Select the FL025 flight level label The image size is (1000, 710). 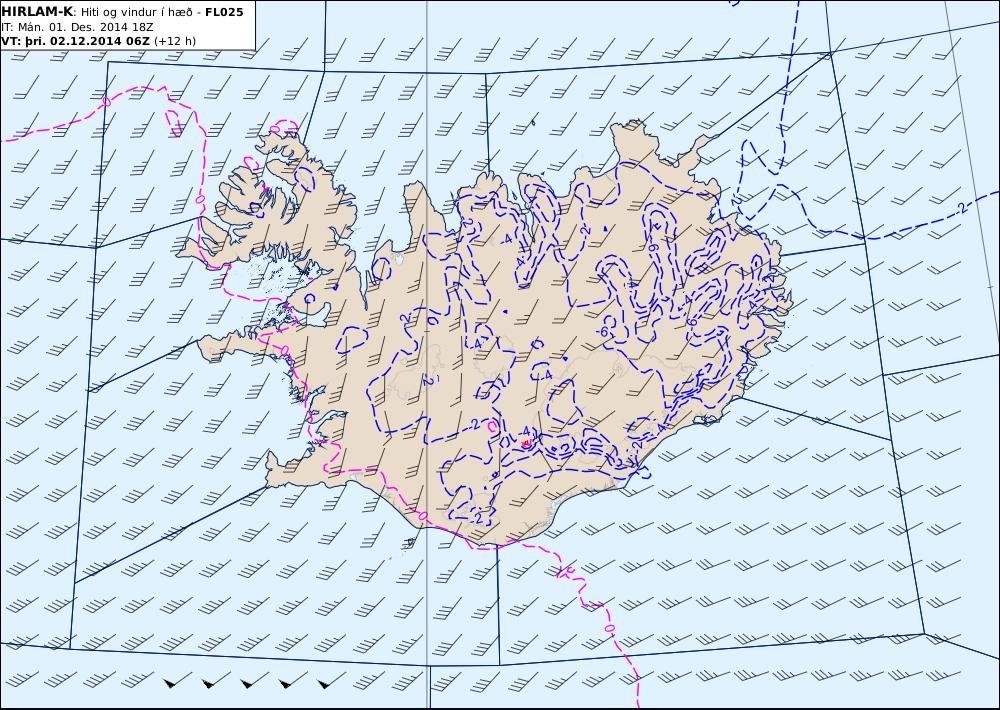pyautogui.click(x=224, y=12)
